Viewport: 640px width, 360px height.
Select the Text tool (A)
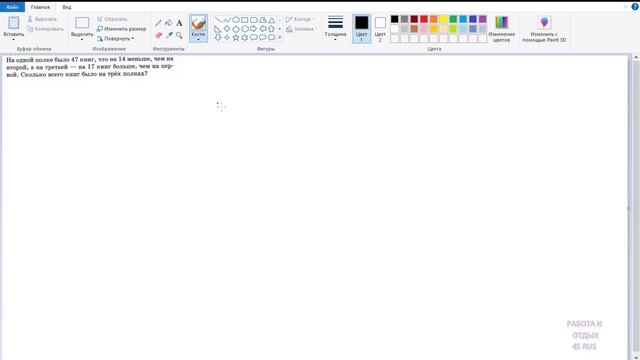[x=179, y=23]
